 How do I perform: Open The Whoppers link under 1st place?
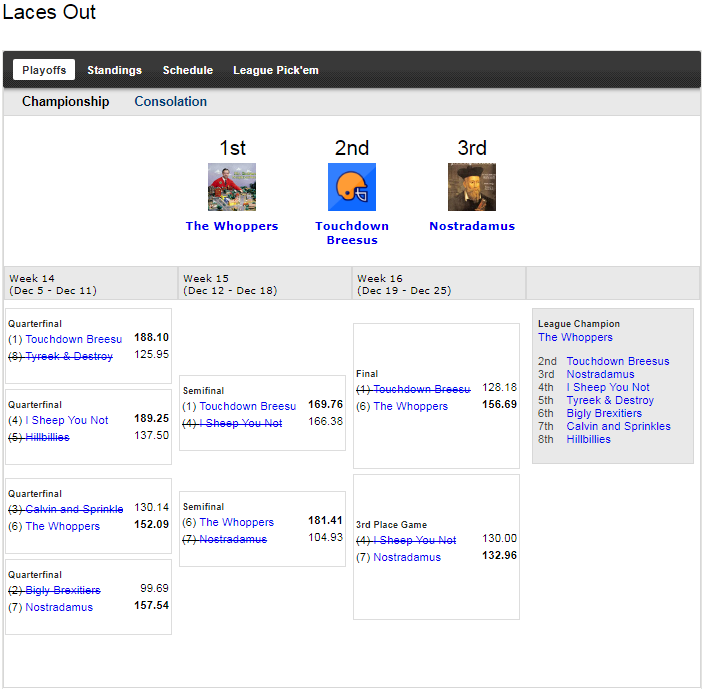point(232,226)
